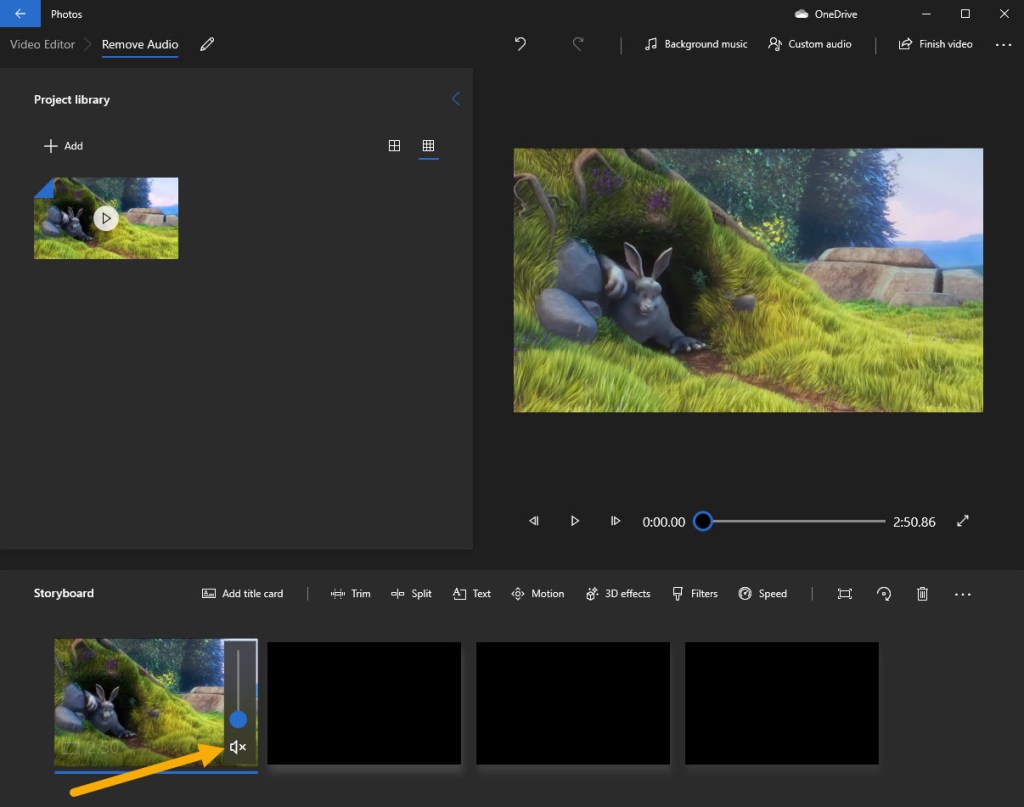Viewport: 1024px width, 807px height.
Task: Play the video preview
Action: 575,521
